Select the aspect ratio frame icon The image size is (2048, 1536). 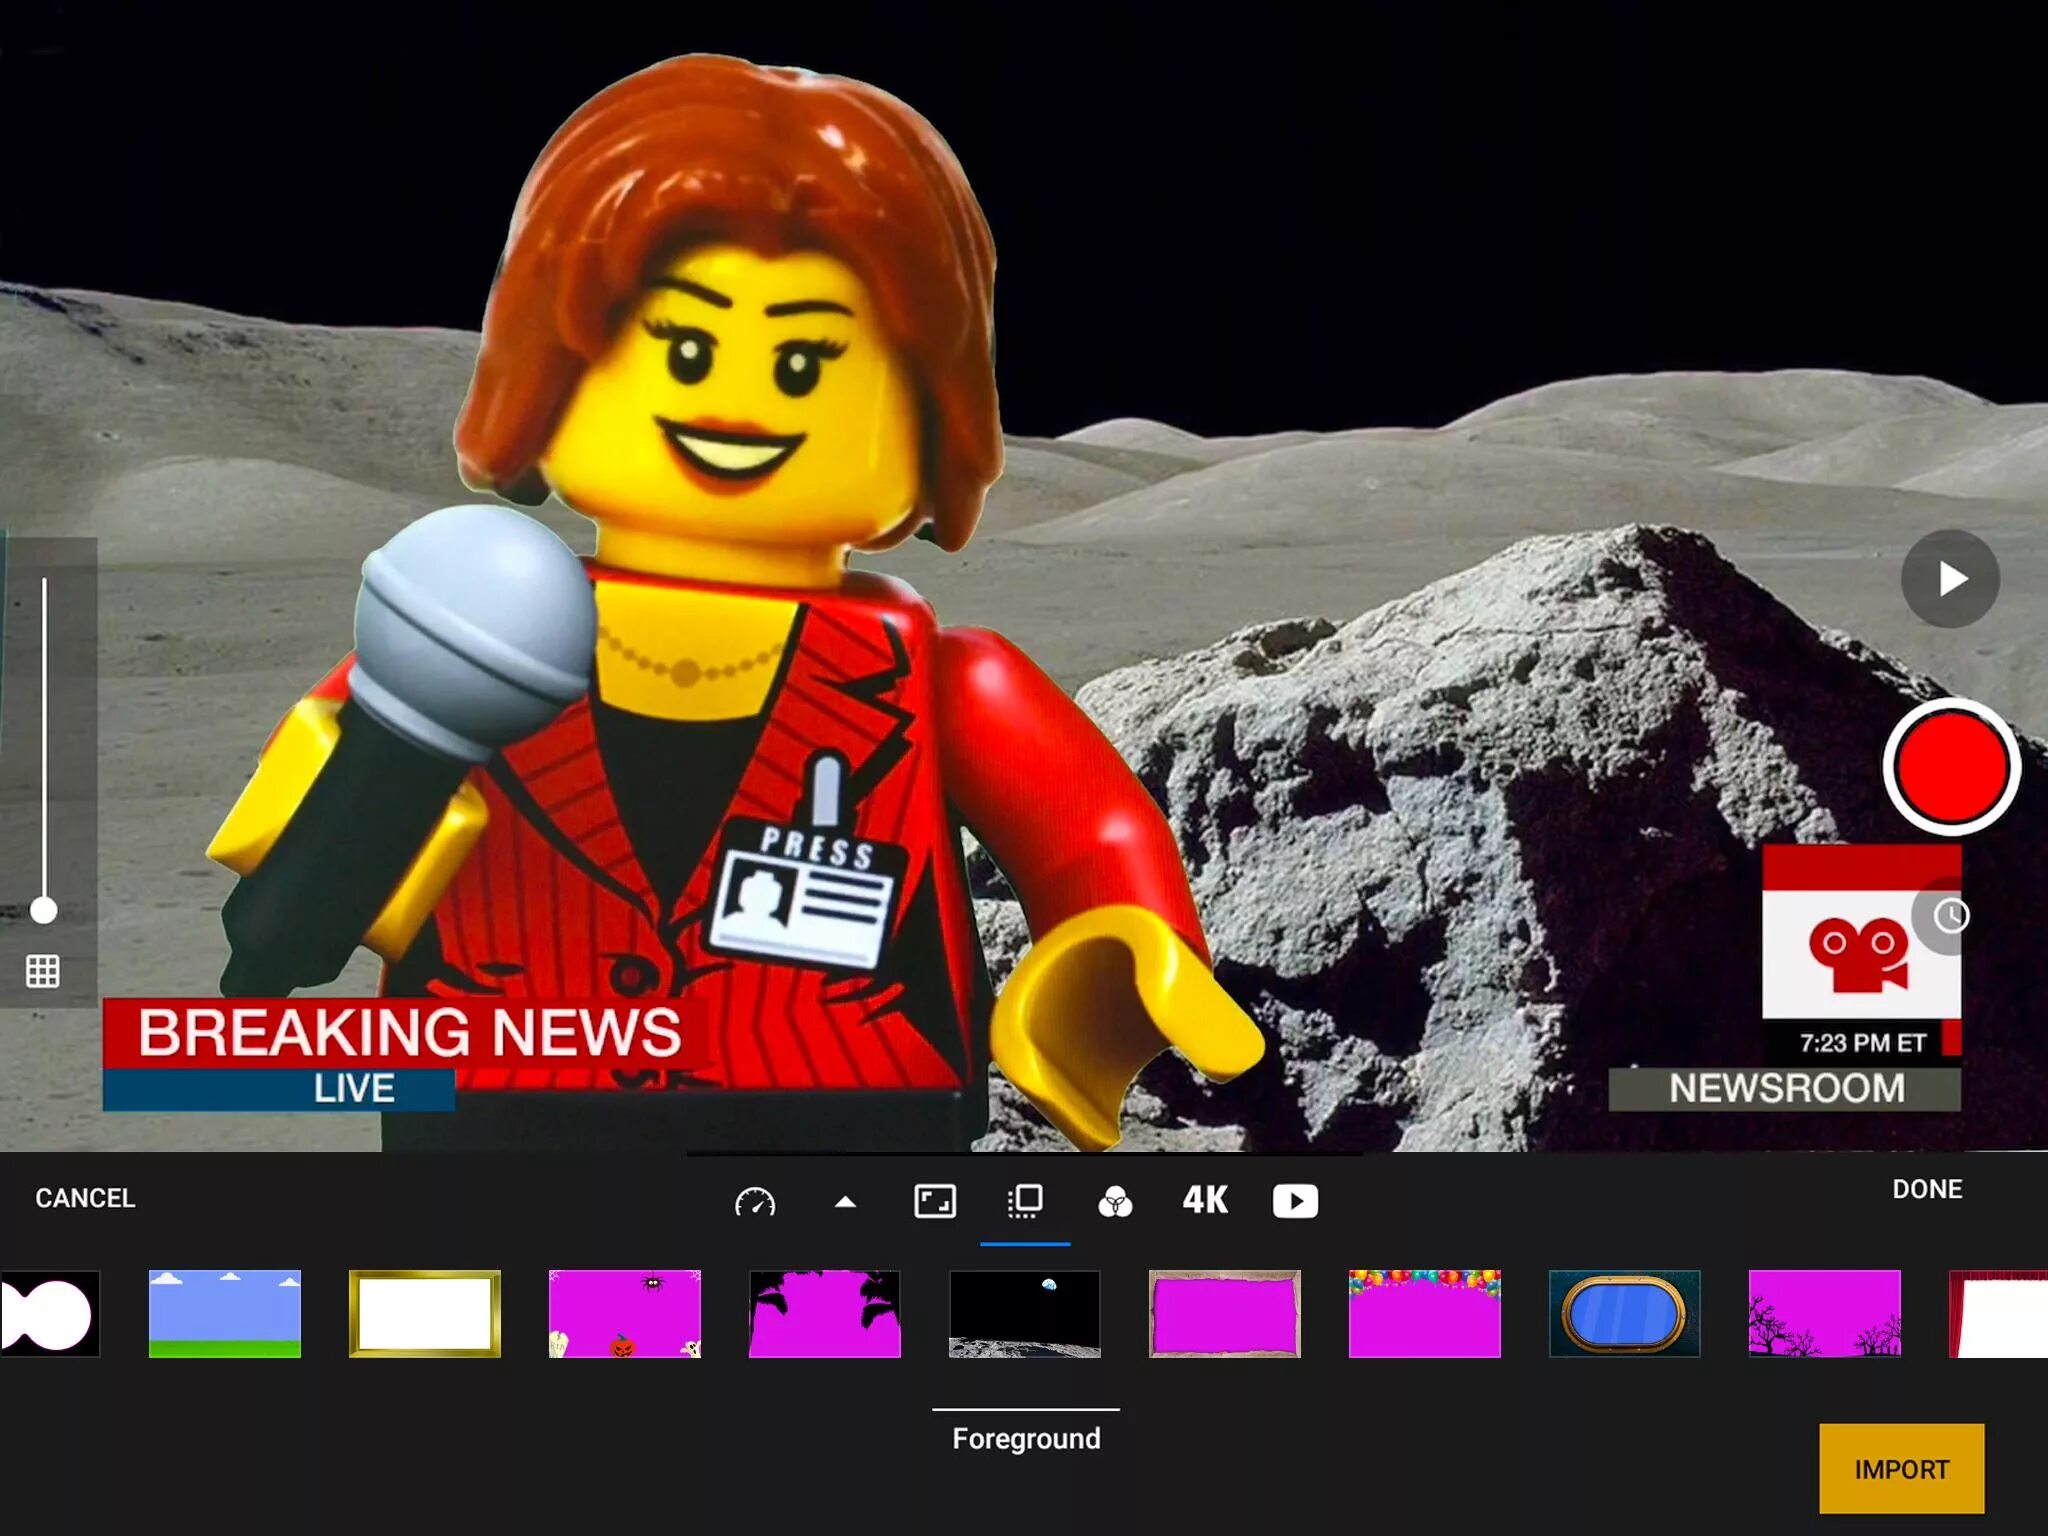click(935, 1201)
